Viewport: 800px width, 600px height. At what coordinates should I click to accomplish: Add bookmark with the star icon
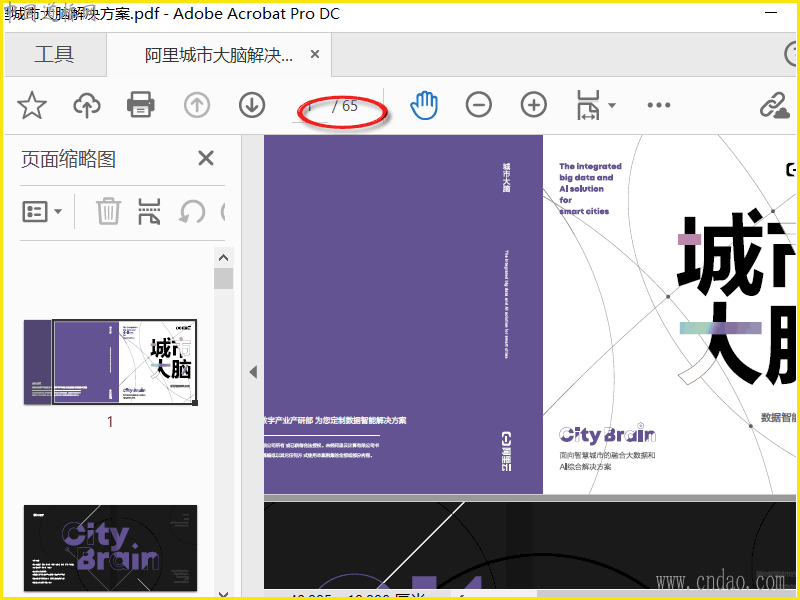pos(32,105)
